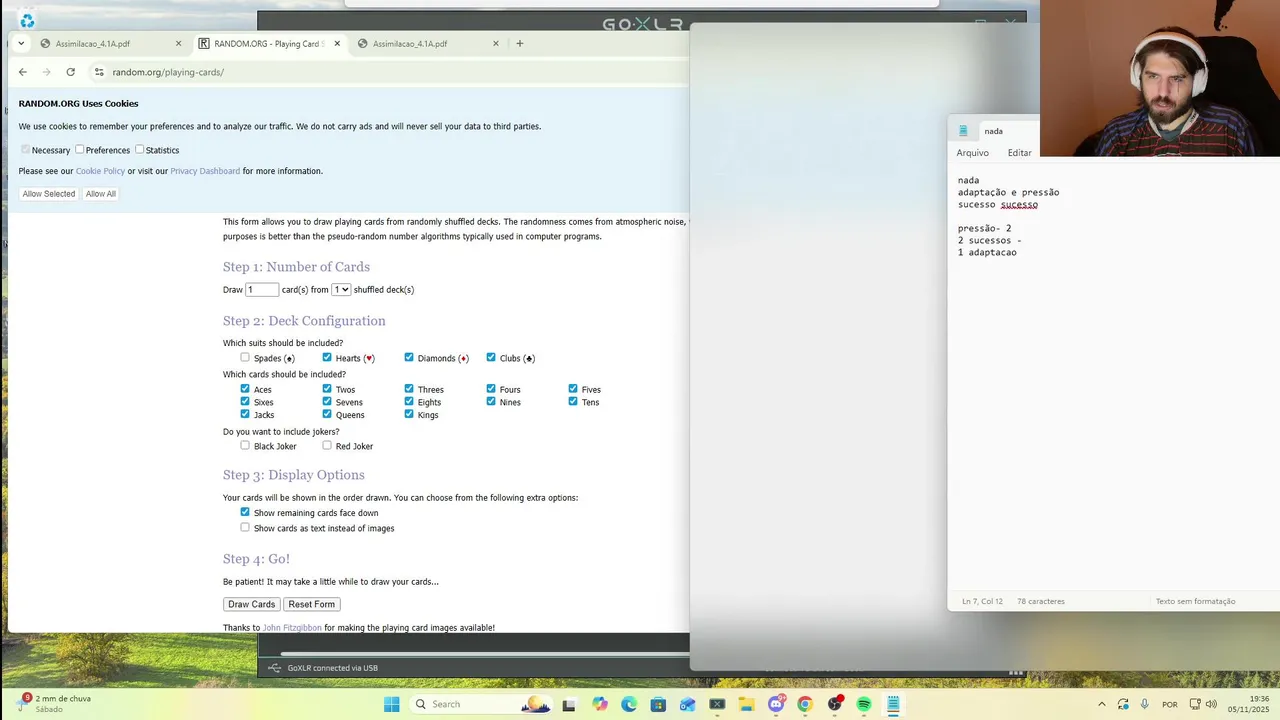Switch to Notepad on the taskbar

[x=893, y=704]
